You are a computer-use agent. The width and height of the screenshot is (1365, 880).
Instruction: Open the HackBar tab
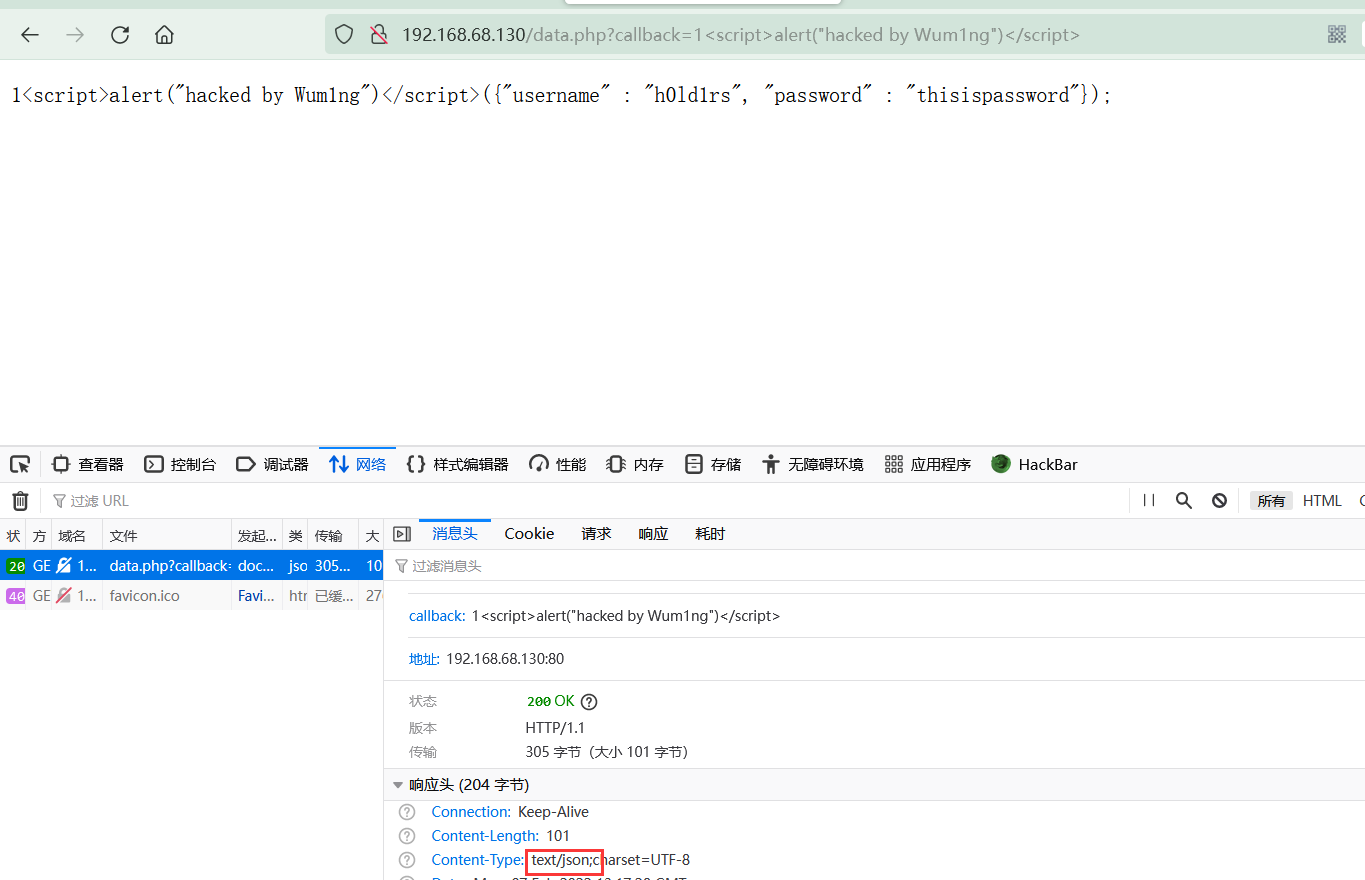[1034, 464]
